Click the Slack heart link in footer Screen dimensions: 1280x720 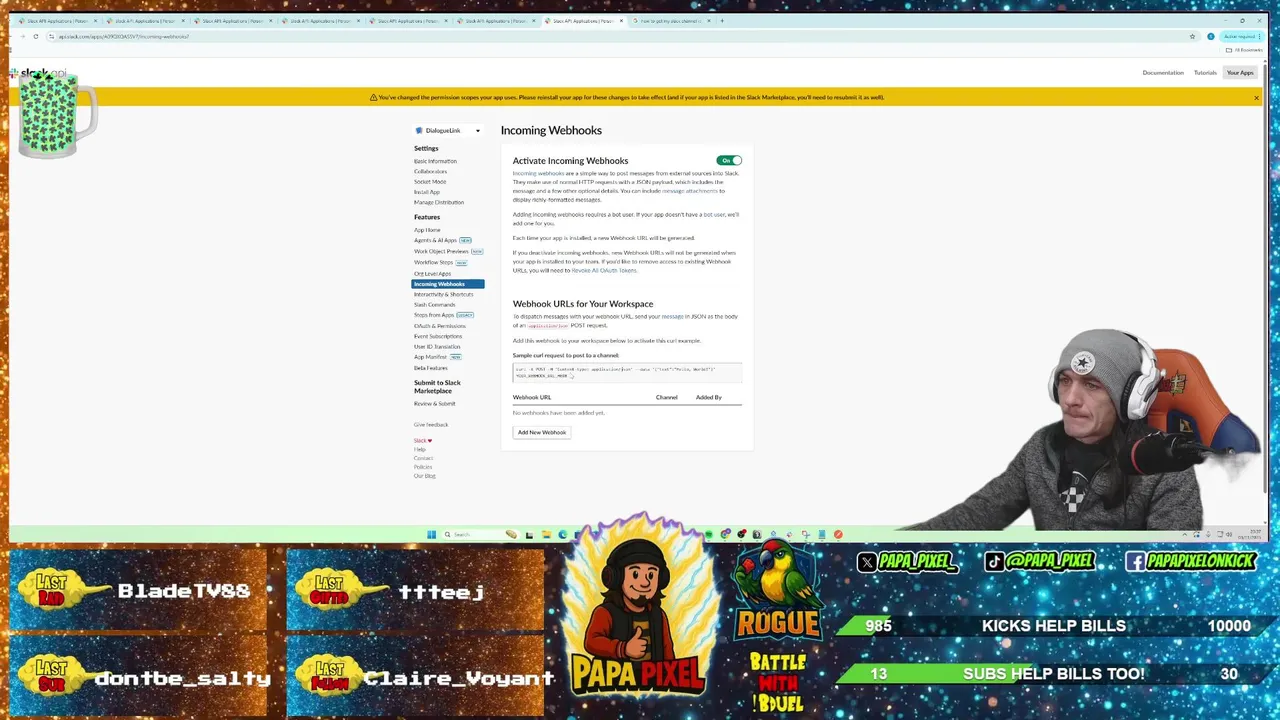[x=422, y=441]
